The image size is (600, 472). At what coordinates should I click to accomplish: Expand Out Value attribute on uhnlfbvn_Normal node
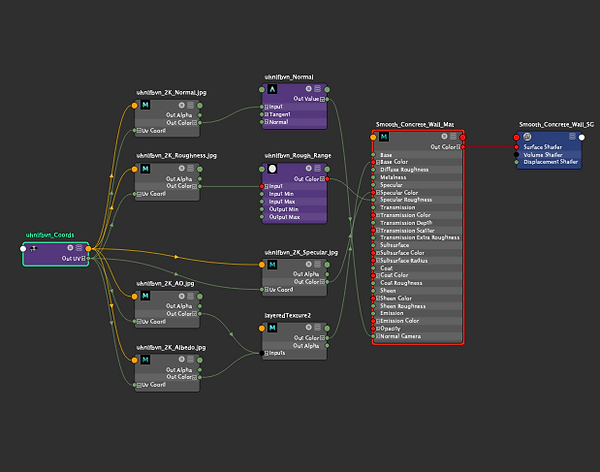coord(322,99)
